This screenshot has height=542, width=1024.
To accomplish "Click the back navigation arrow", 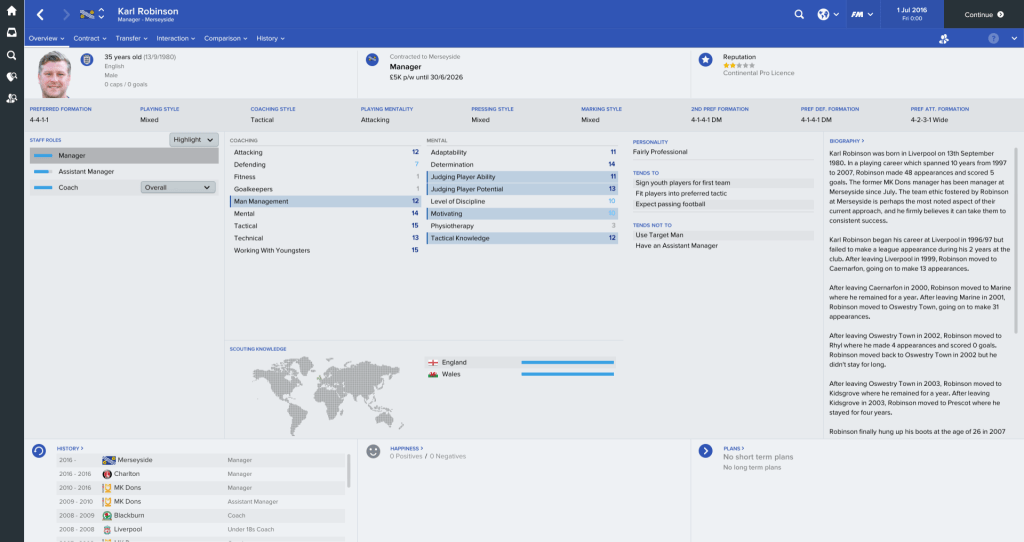I will 40,15.
